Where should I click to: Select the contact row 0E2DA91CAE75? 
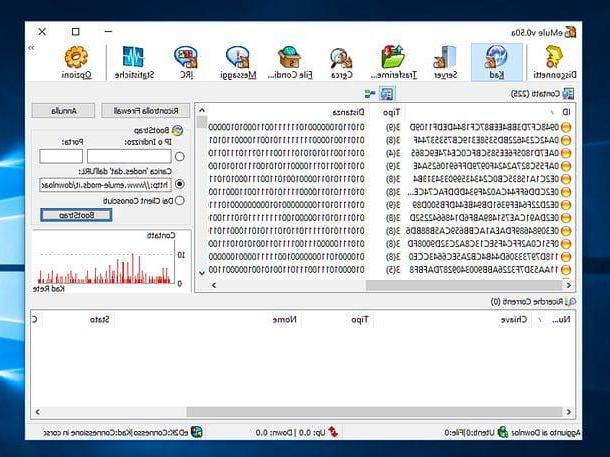point(389,218)
